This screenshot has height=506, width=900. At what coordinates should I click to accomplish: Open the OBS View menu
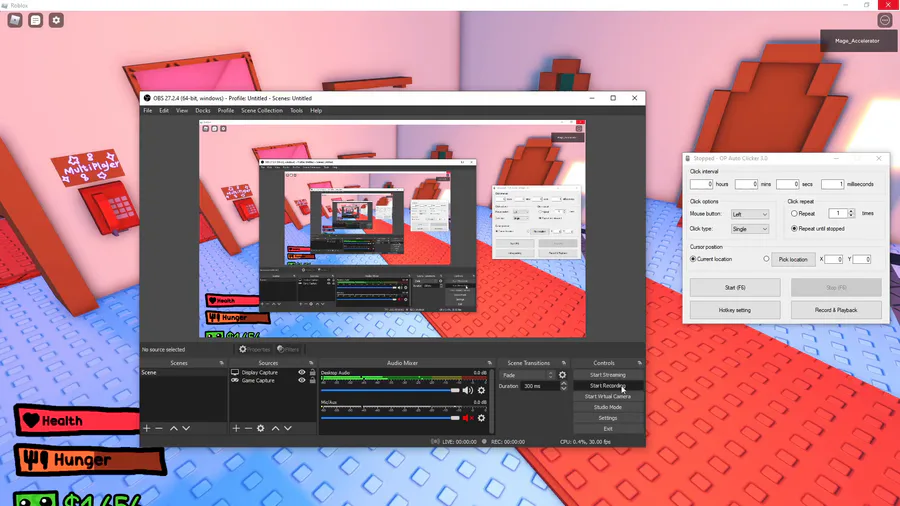182,111
